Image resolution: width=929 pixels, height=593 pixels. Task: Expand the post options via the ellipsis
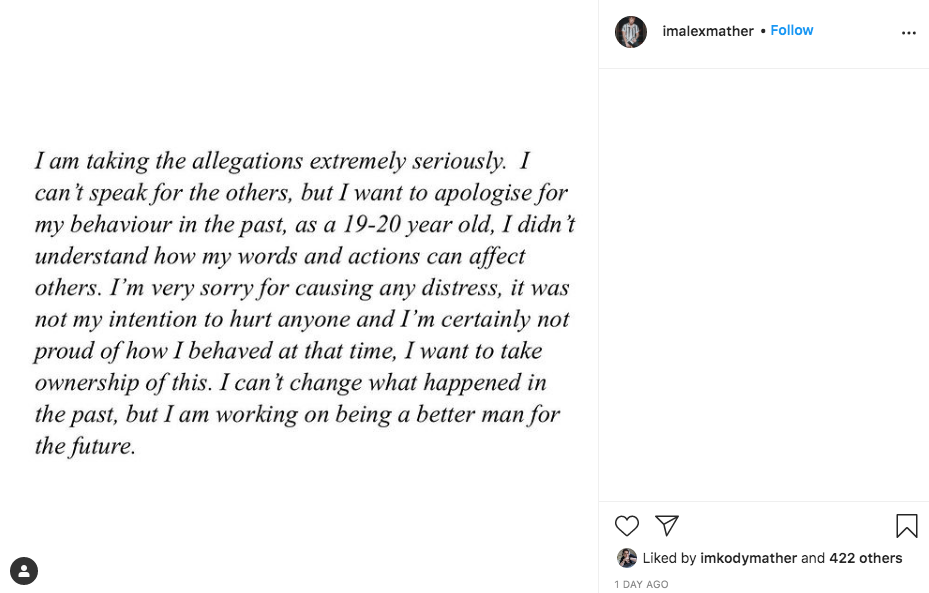pos(908,31)
